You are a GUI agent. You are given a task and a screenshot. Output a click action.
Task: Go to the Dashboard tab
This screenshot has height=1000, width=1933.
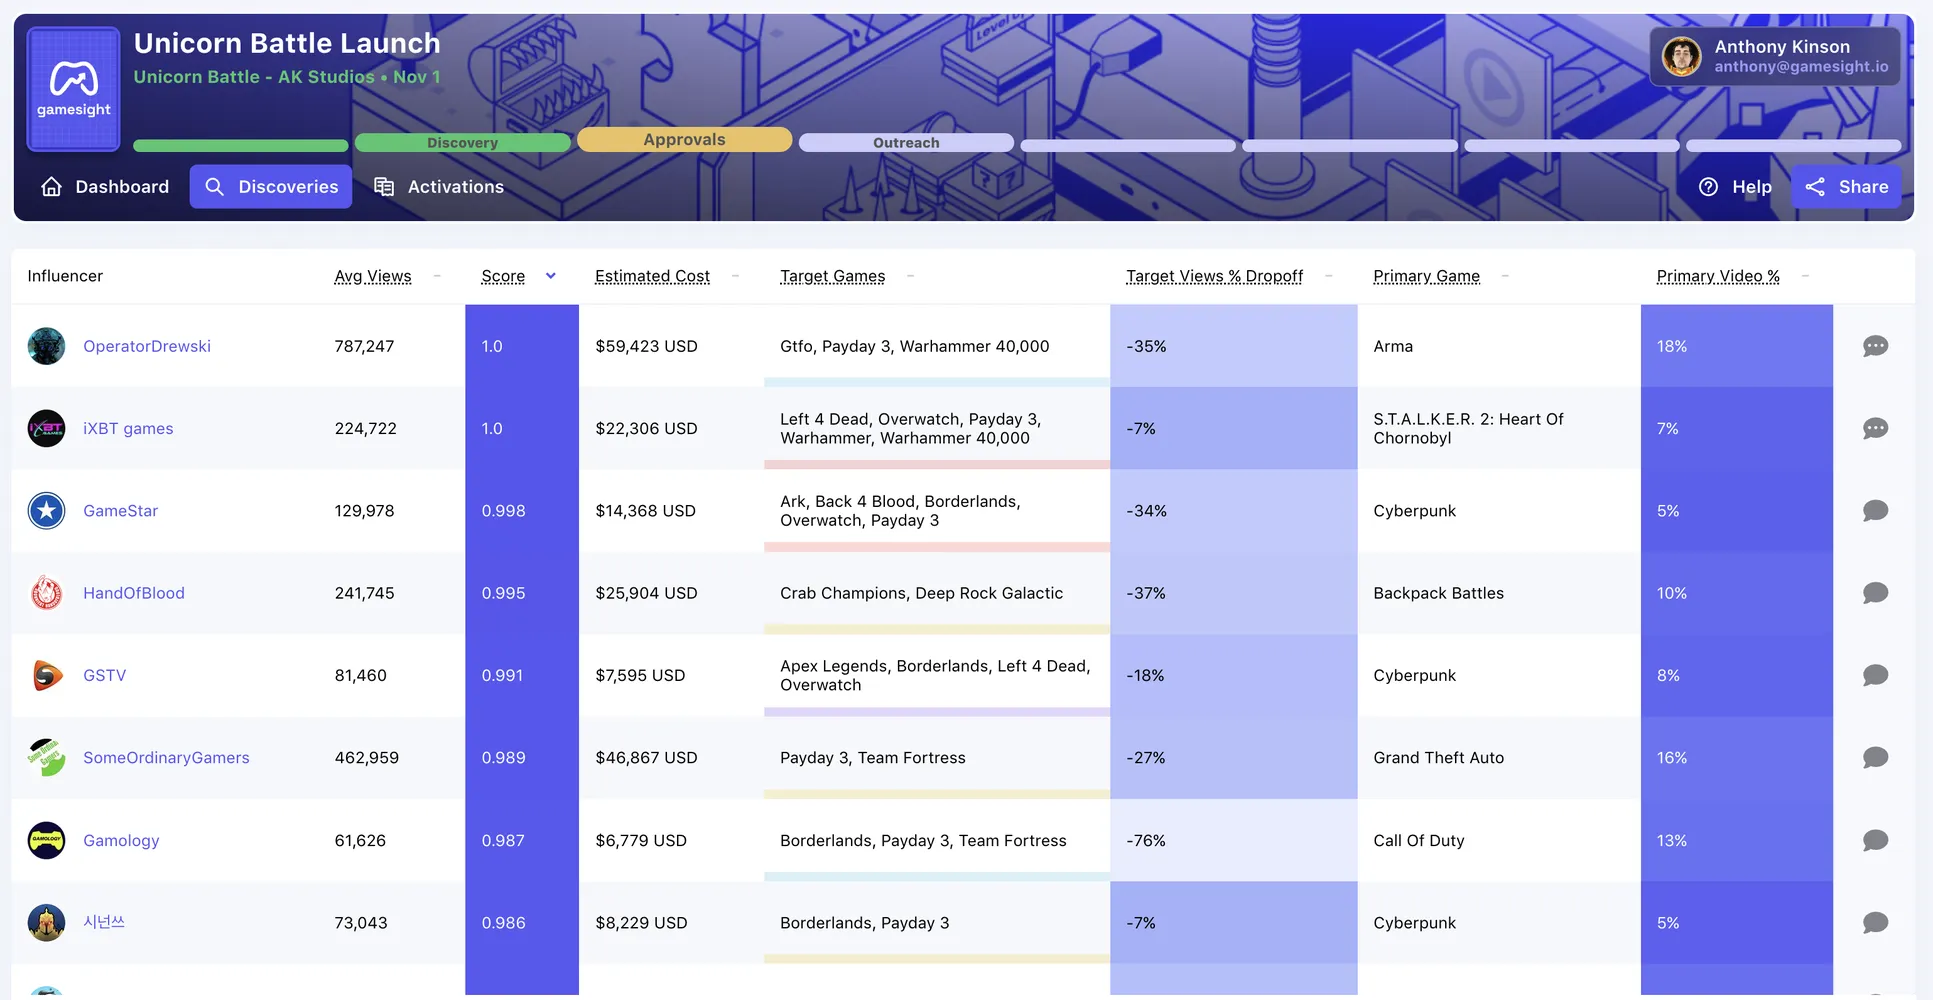pyautogui.click(x=105, y=187)
